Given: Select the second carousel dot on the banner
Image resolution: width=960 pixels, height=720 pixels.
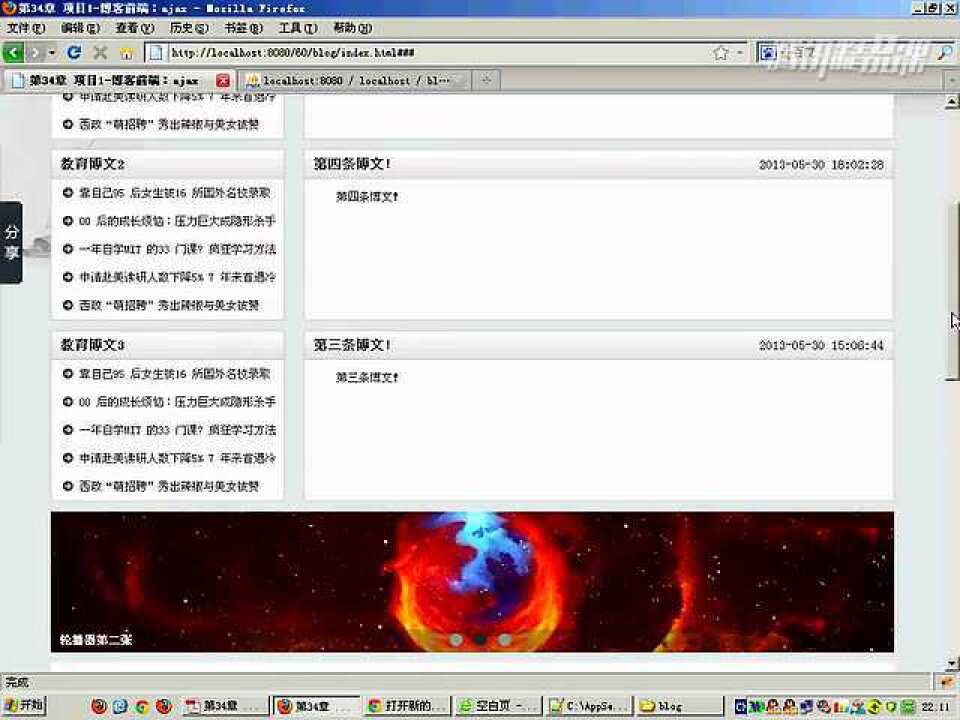Looking at the screenshot, I should [x=481, y=640].
